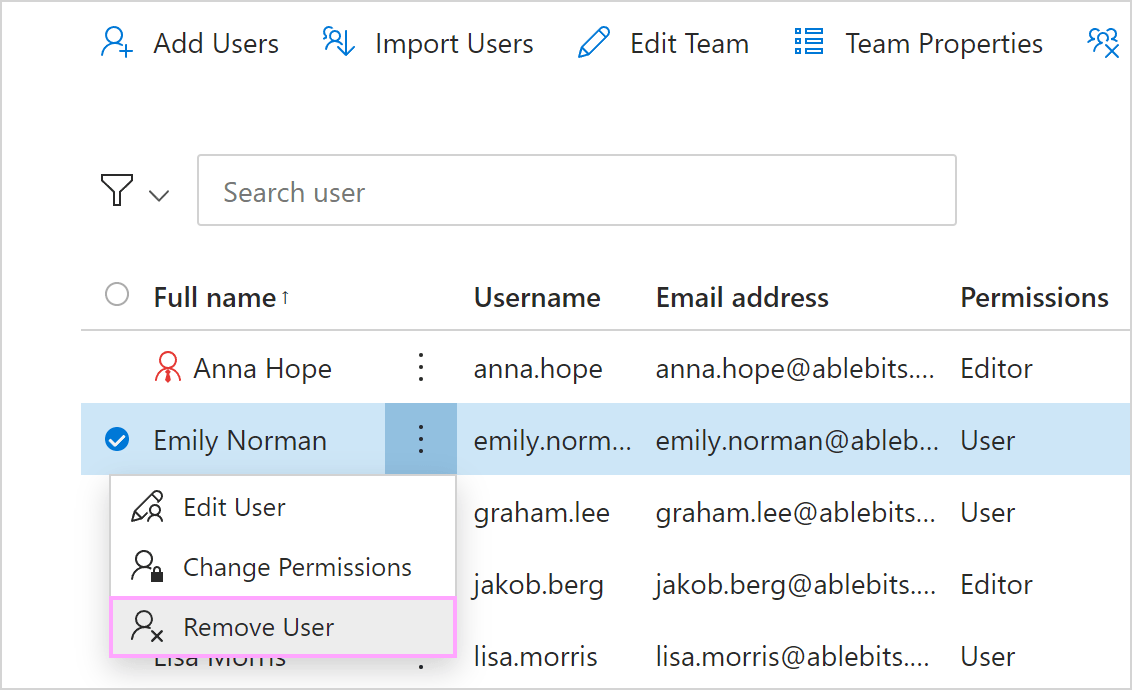The image size is (1132, 690).
Task: Click jakob.berg@ablebits email cell
Action: [796, 585]
